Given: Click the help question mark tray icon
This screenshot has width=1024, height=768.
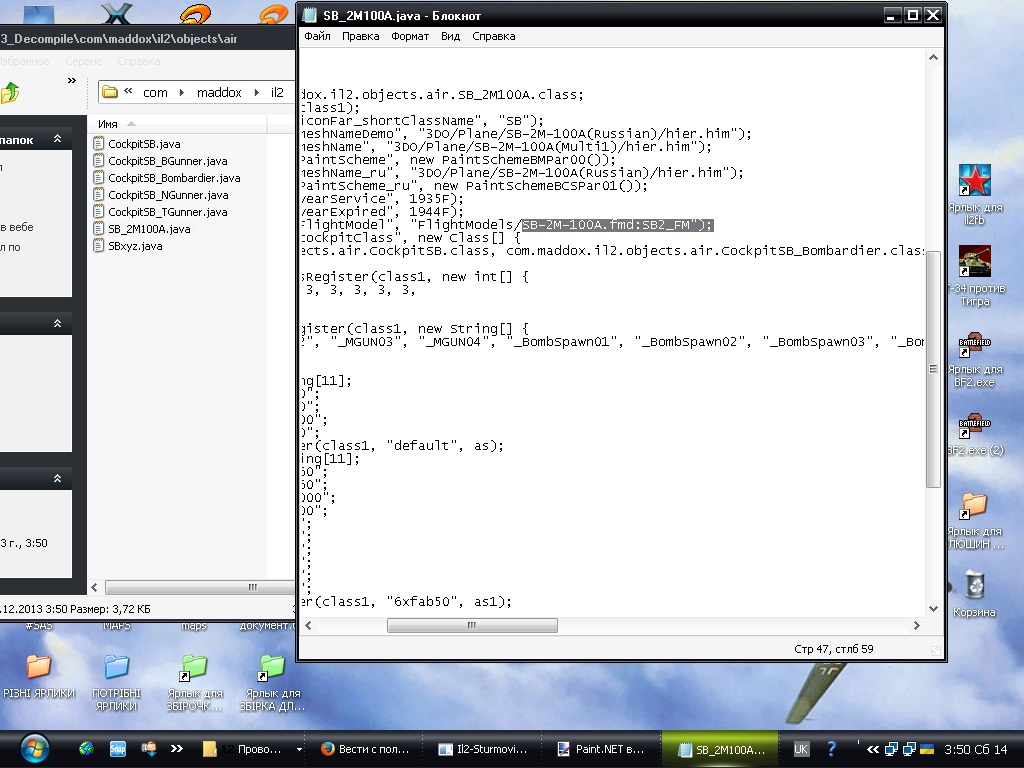Looking at the screenshot, I should pyautogui.click(x=831, y=749).
